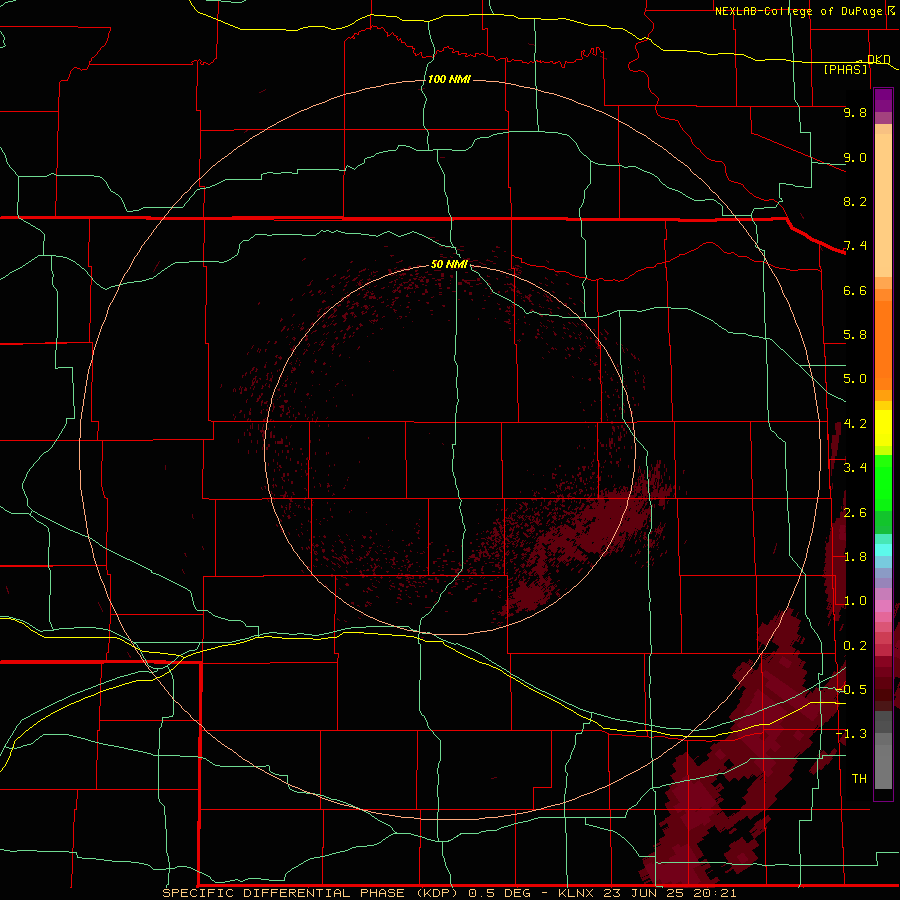This screenshot has width=900, height=900.
Task: Click the -1.3 value on color scale
Action: coord(851,734)
